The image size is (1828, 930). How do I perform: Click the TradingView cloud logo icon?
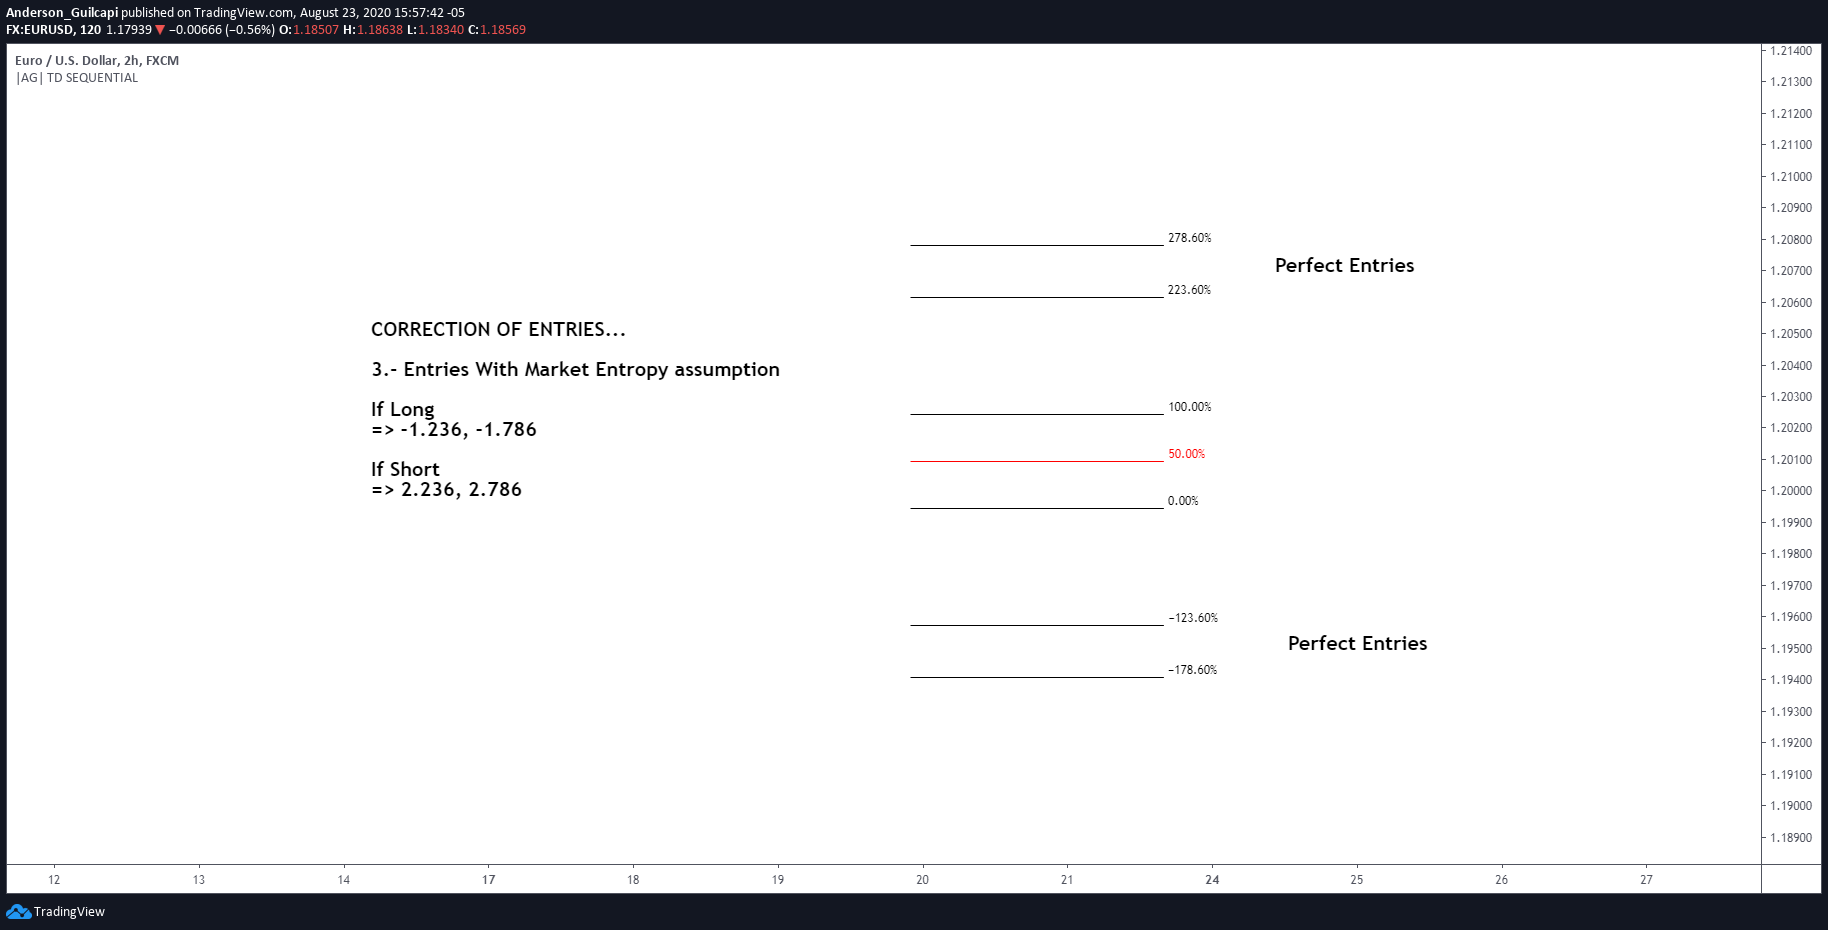point(18,911)
